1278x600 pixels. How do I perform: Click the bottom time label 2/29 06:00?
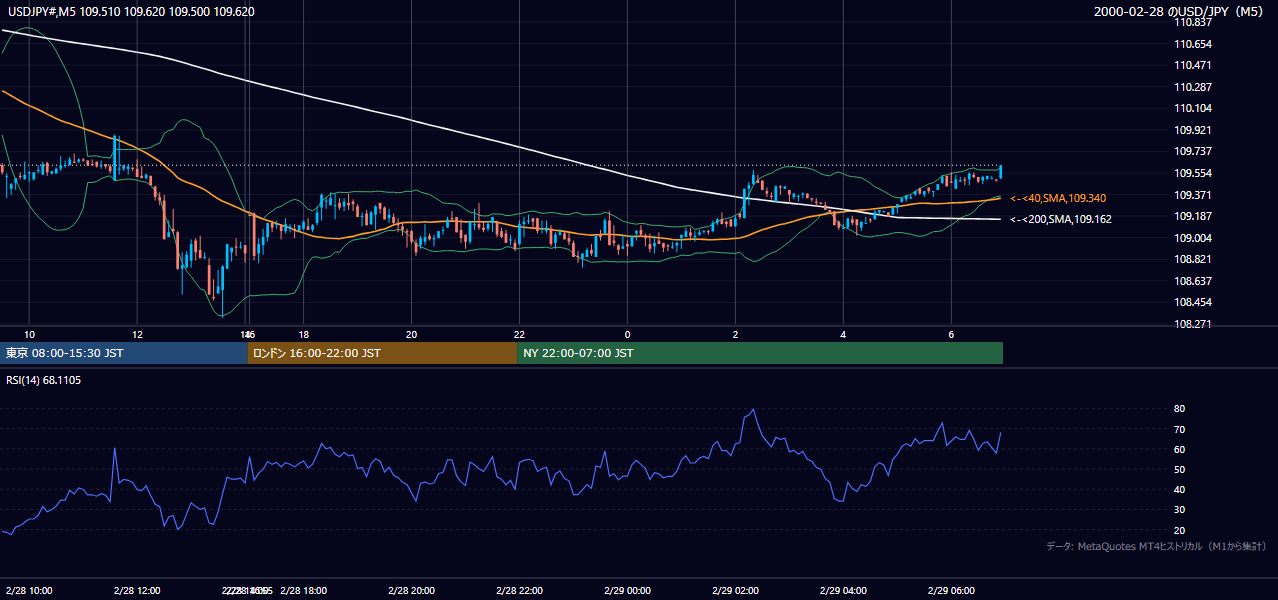(951, 590)
